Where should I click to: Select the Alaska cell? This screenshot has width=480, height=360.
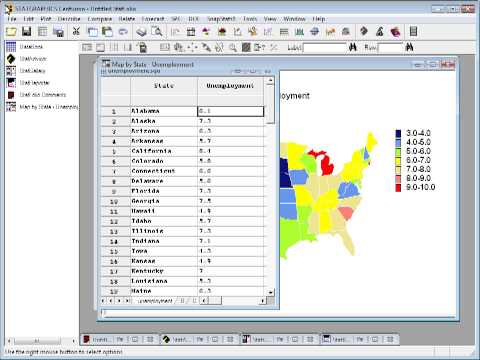(164, 121)
